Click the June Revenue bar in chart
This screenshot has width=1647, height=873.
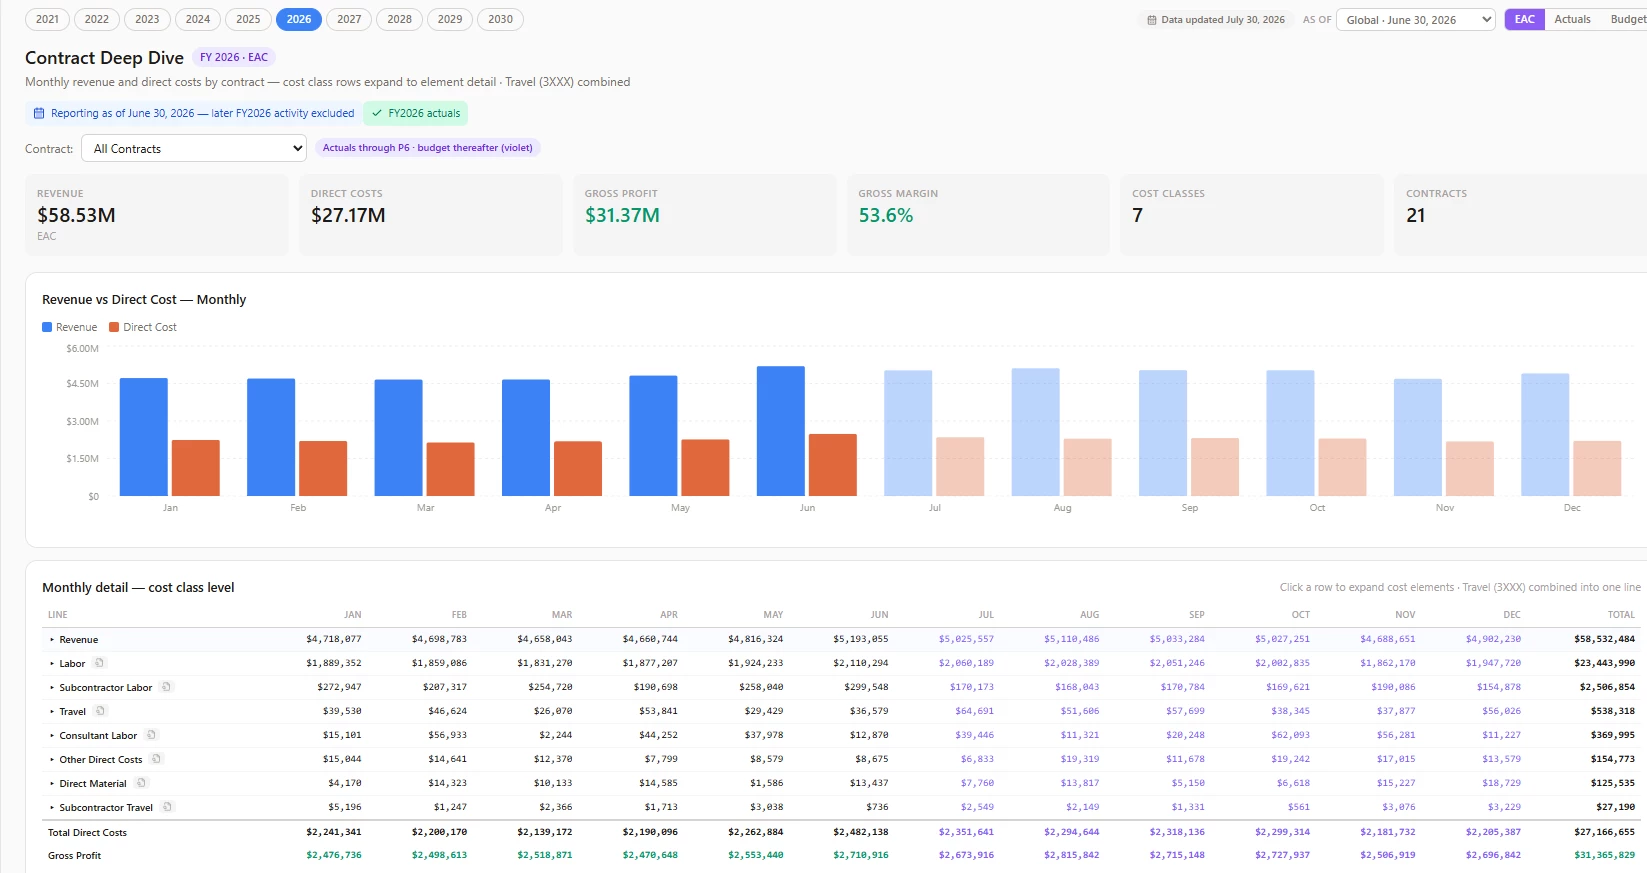tap(781, 431)
